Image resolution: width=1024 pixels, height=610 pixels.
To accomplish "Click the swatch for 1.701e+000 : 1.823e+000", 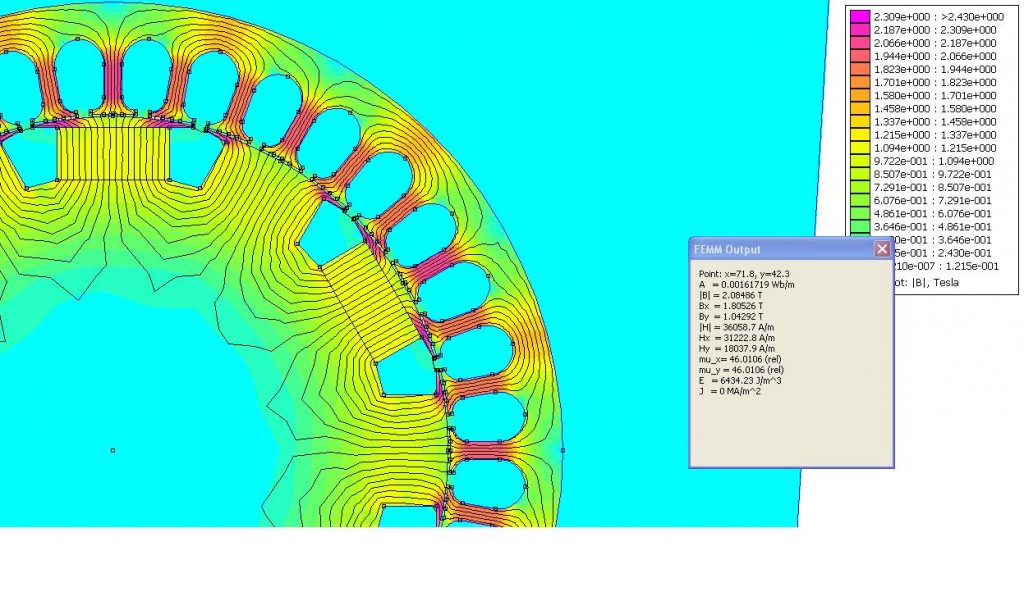I will tap(860, 82).
